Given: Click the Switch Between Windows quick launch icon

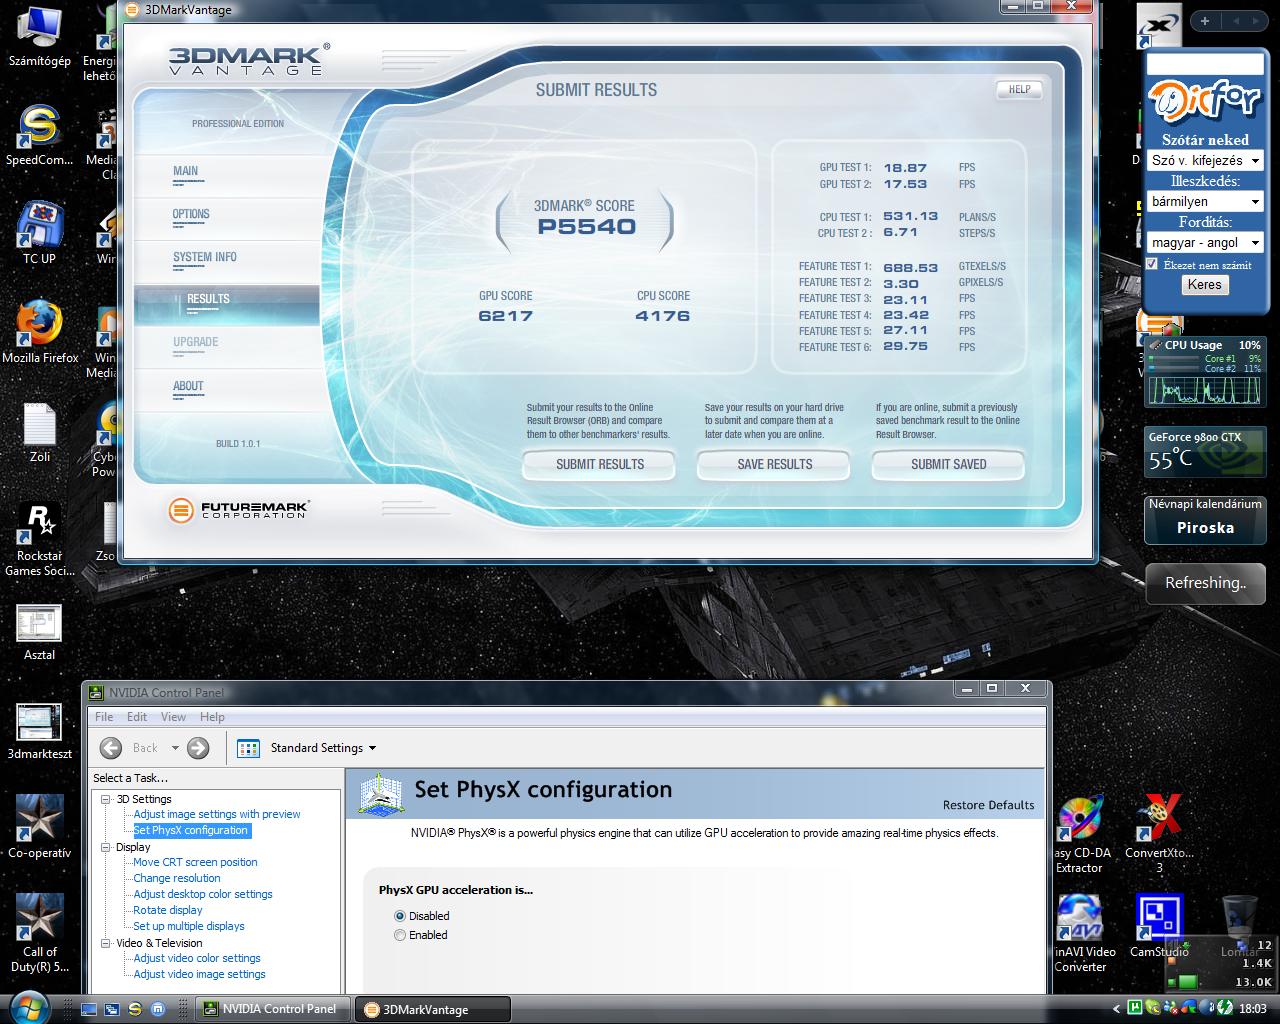Looking at the screenshot, I should [111, 1009].
